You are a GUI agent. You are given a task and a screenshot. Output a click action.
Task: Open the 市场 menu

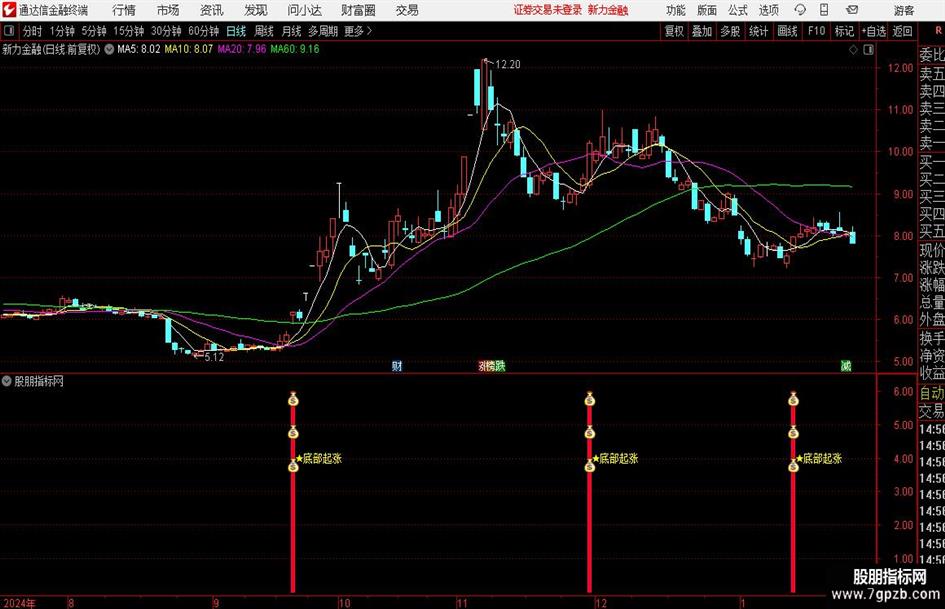168,10
